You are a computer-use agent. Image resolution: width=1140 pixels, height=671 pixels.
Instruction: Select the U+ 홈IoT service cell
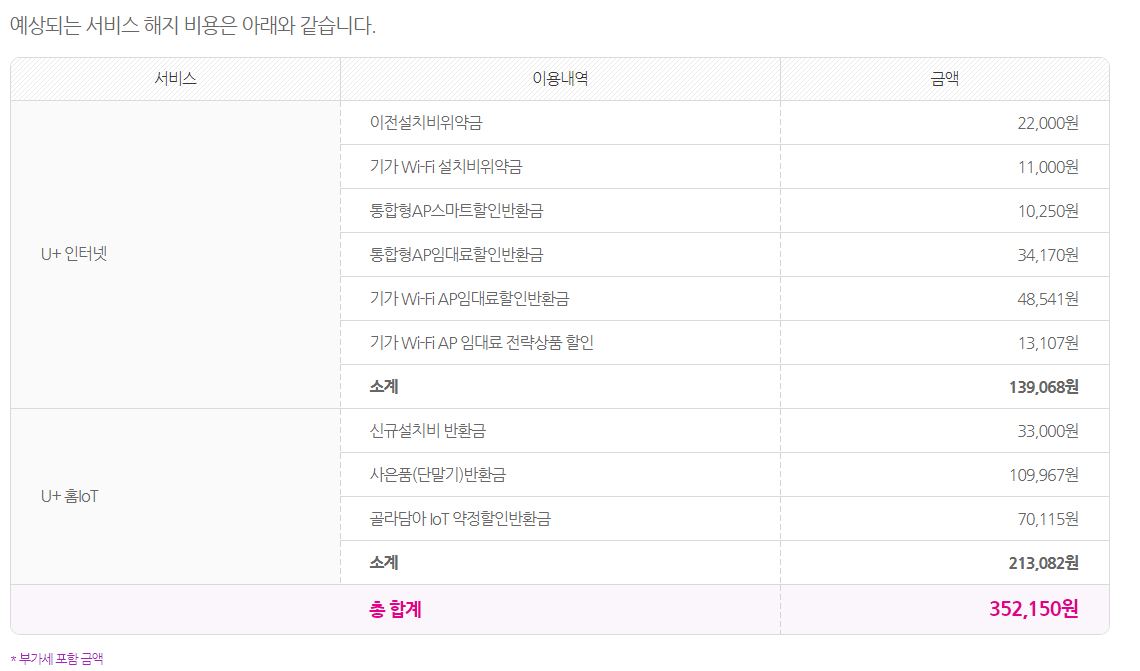69,496
